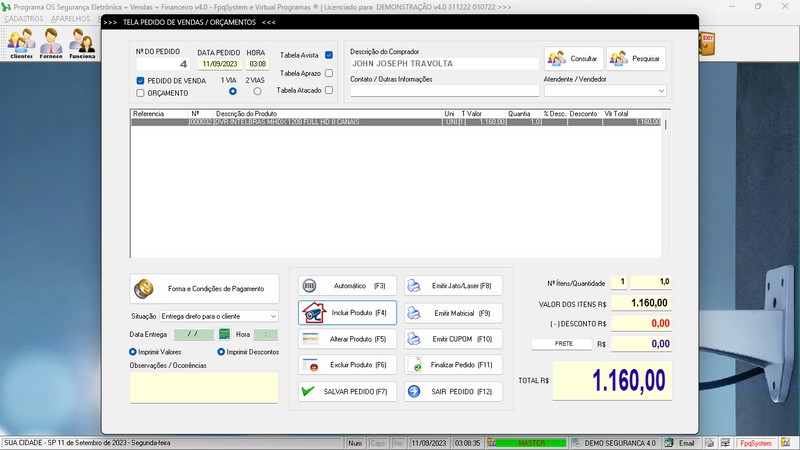Image resolution: width=800 pixels, height=450 pixels.
Task: Open the Clientes toolbar icon
Action: coord(21,43)
